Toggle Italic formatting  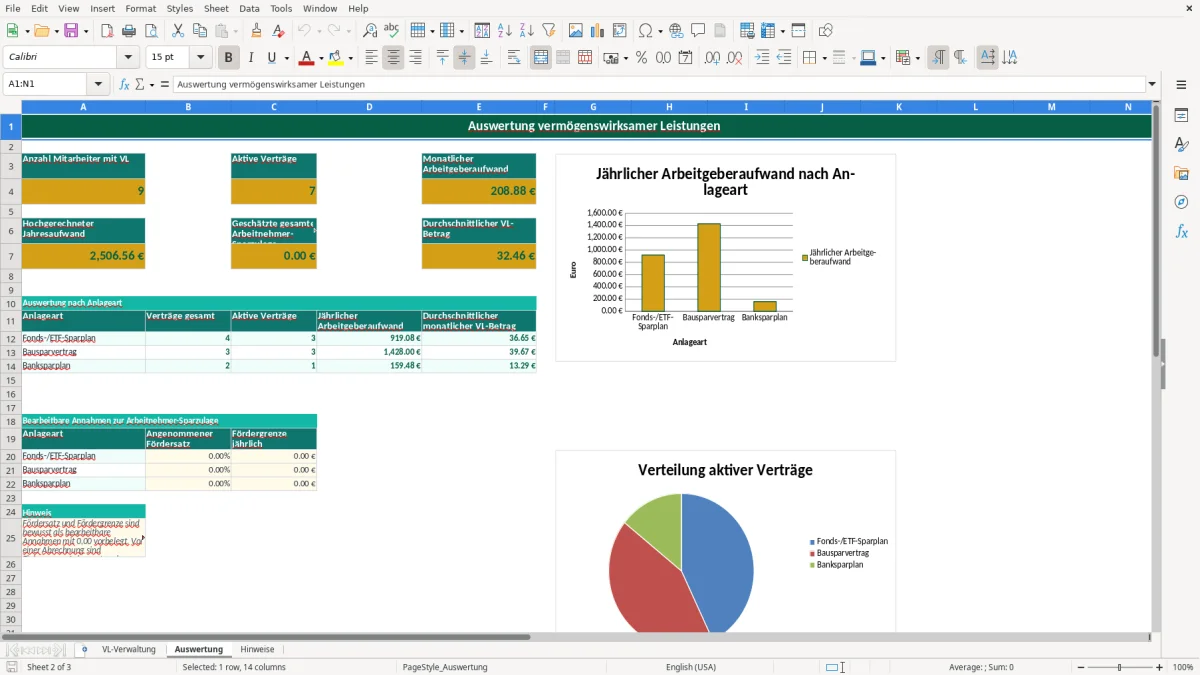251,58
